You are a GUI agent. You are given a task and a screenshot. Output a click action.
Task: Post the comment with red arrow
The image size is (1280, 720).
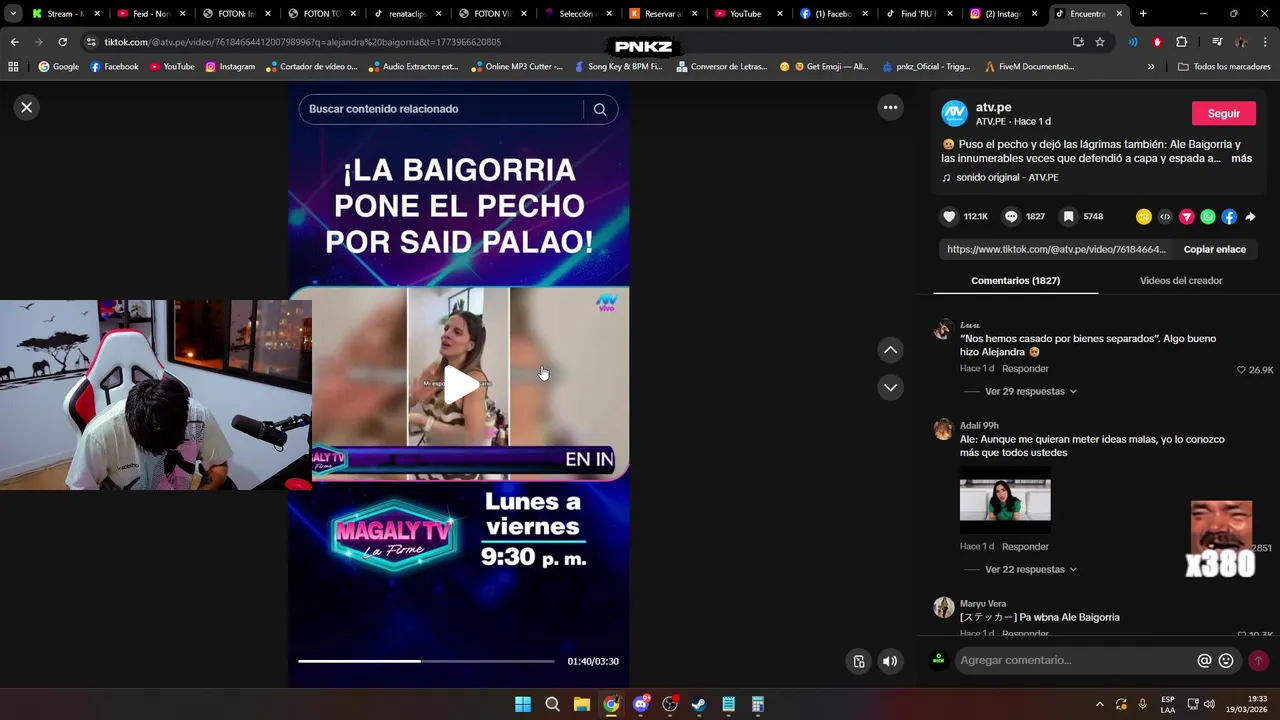point(1258,660)
